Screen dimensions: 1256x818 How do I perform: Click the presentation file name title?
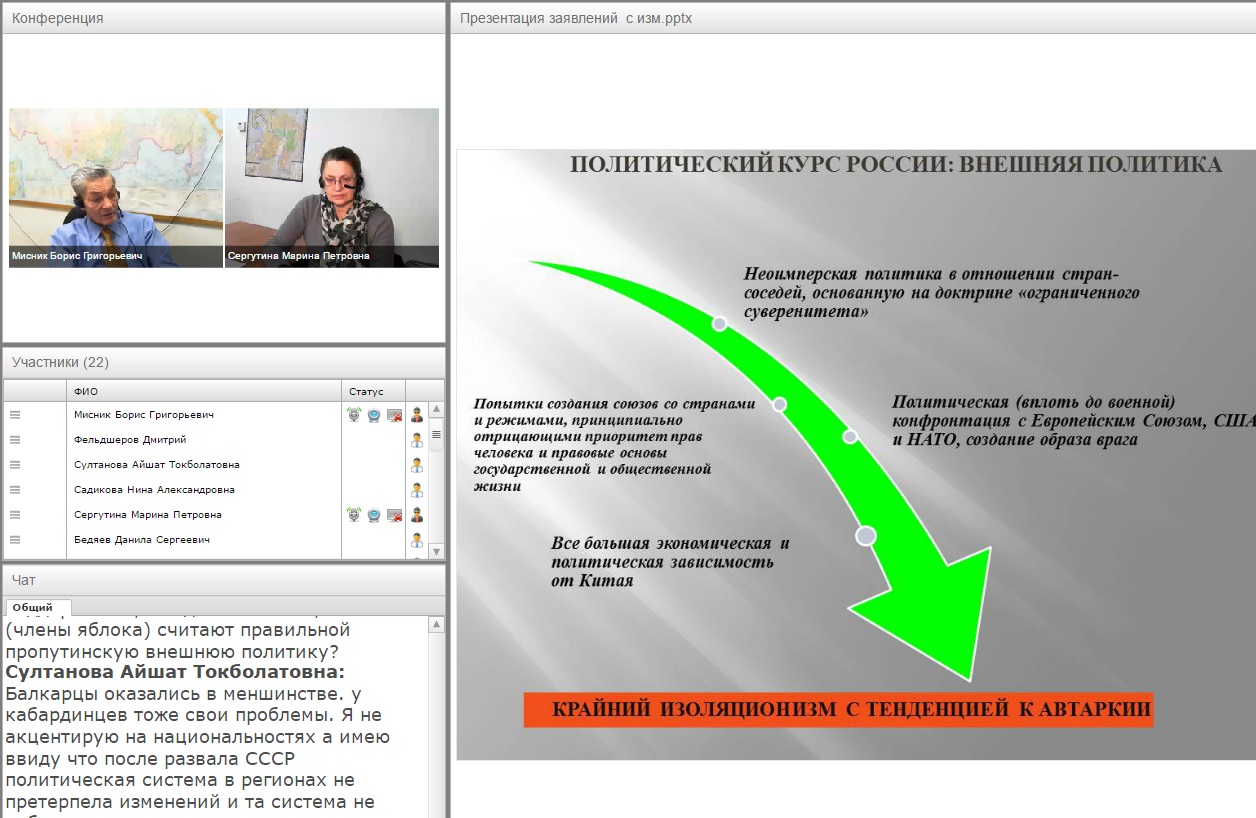click(x=575, y=18)
